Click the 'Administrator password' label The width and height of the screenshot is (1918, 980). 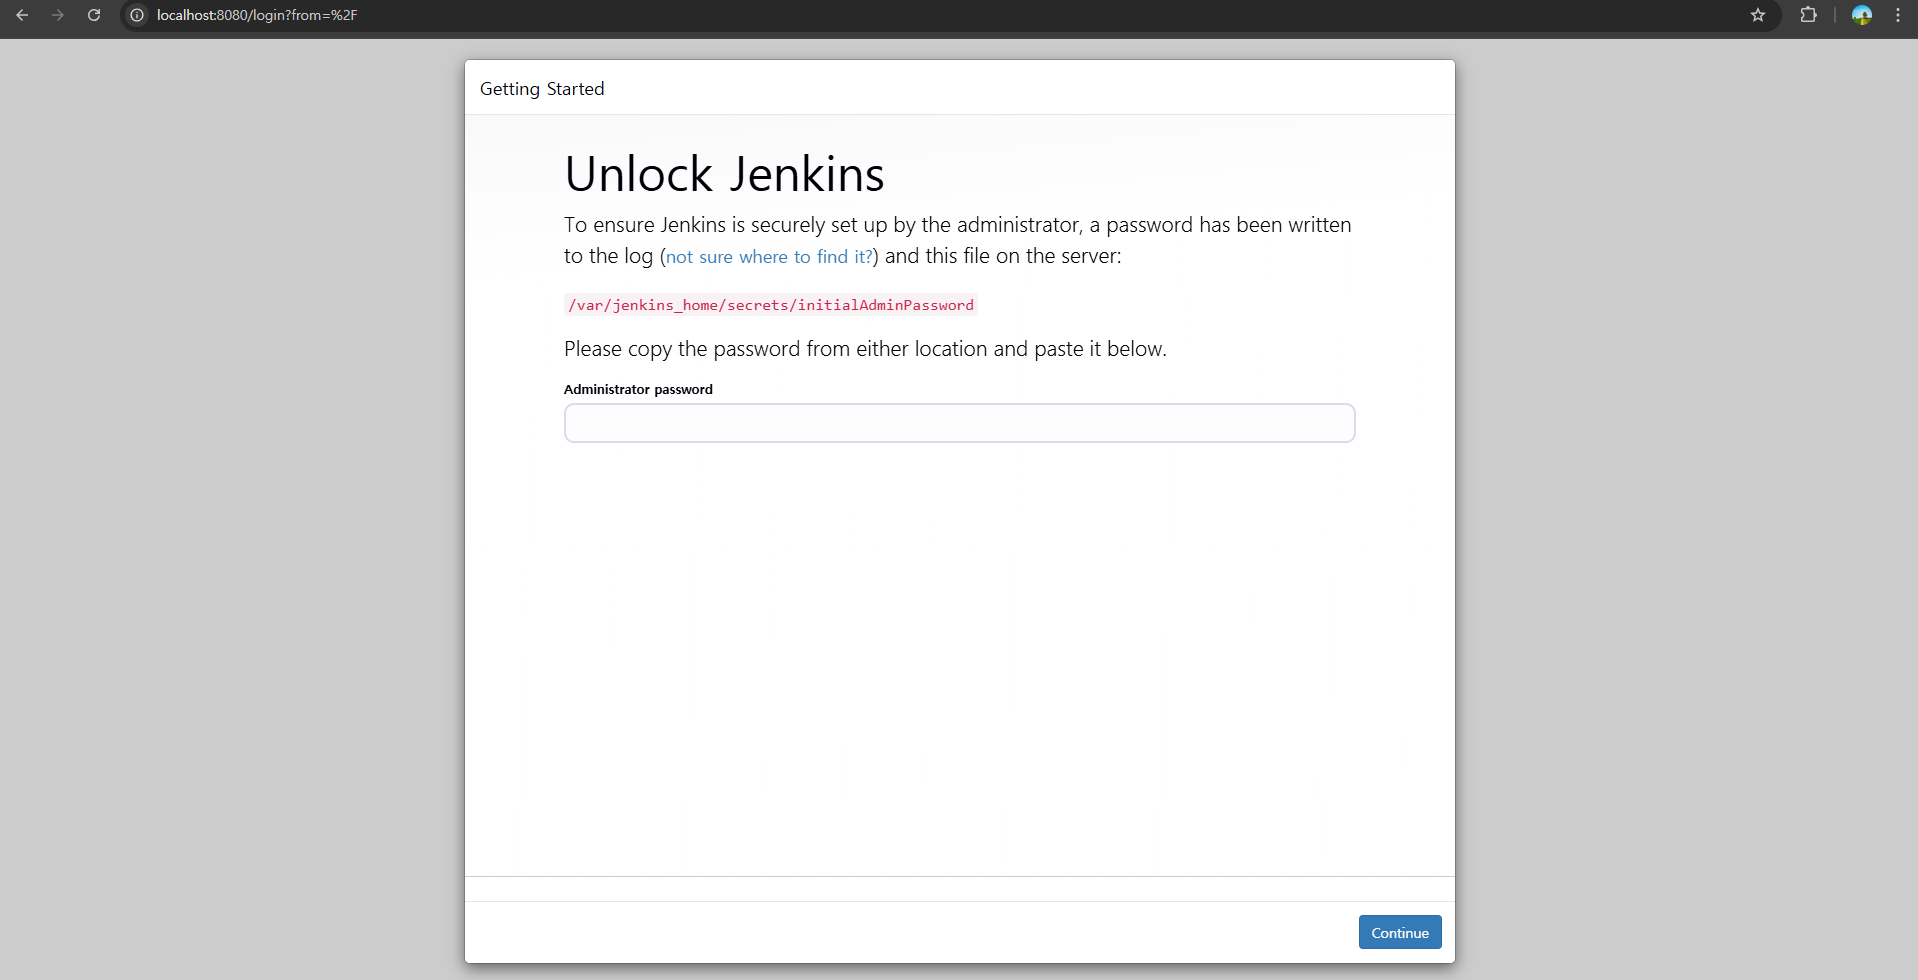point(638,389)
